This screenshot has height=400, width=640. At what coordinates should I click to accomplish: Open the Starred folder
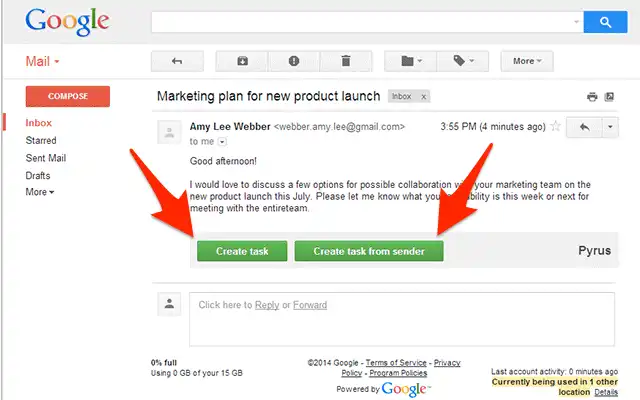(41, 140)
